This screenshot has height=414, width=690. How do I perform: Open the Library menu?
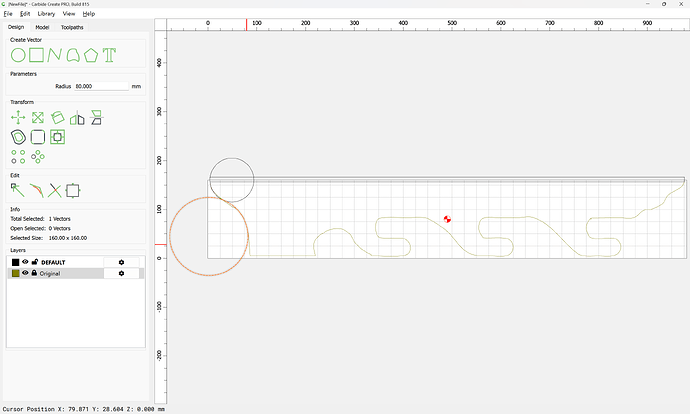pos(46,14)
